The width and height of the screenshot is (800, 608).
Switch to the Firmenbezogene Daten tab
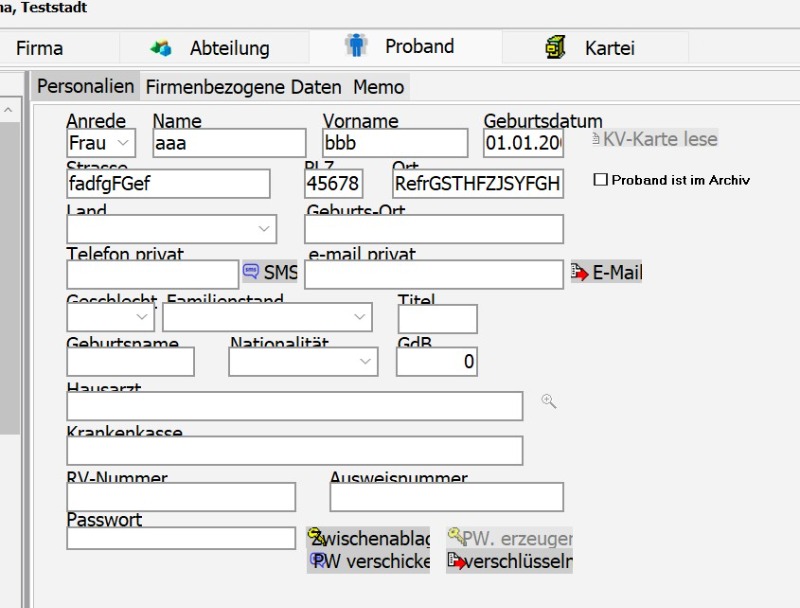pos(243,87)
